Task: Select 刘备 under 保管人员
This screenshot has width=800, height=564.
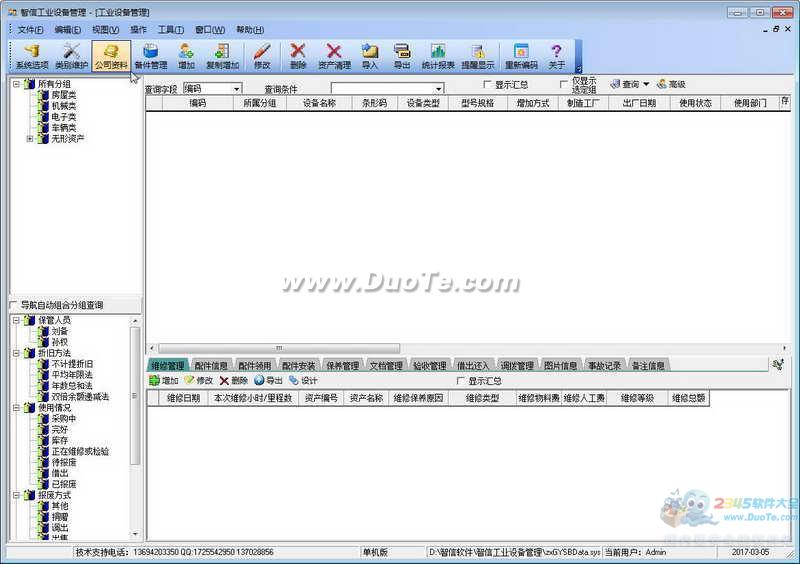Action: 60,331
